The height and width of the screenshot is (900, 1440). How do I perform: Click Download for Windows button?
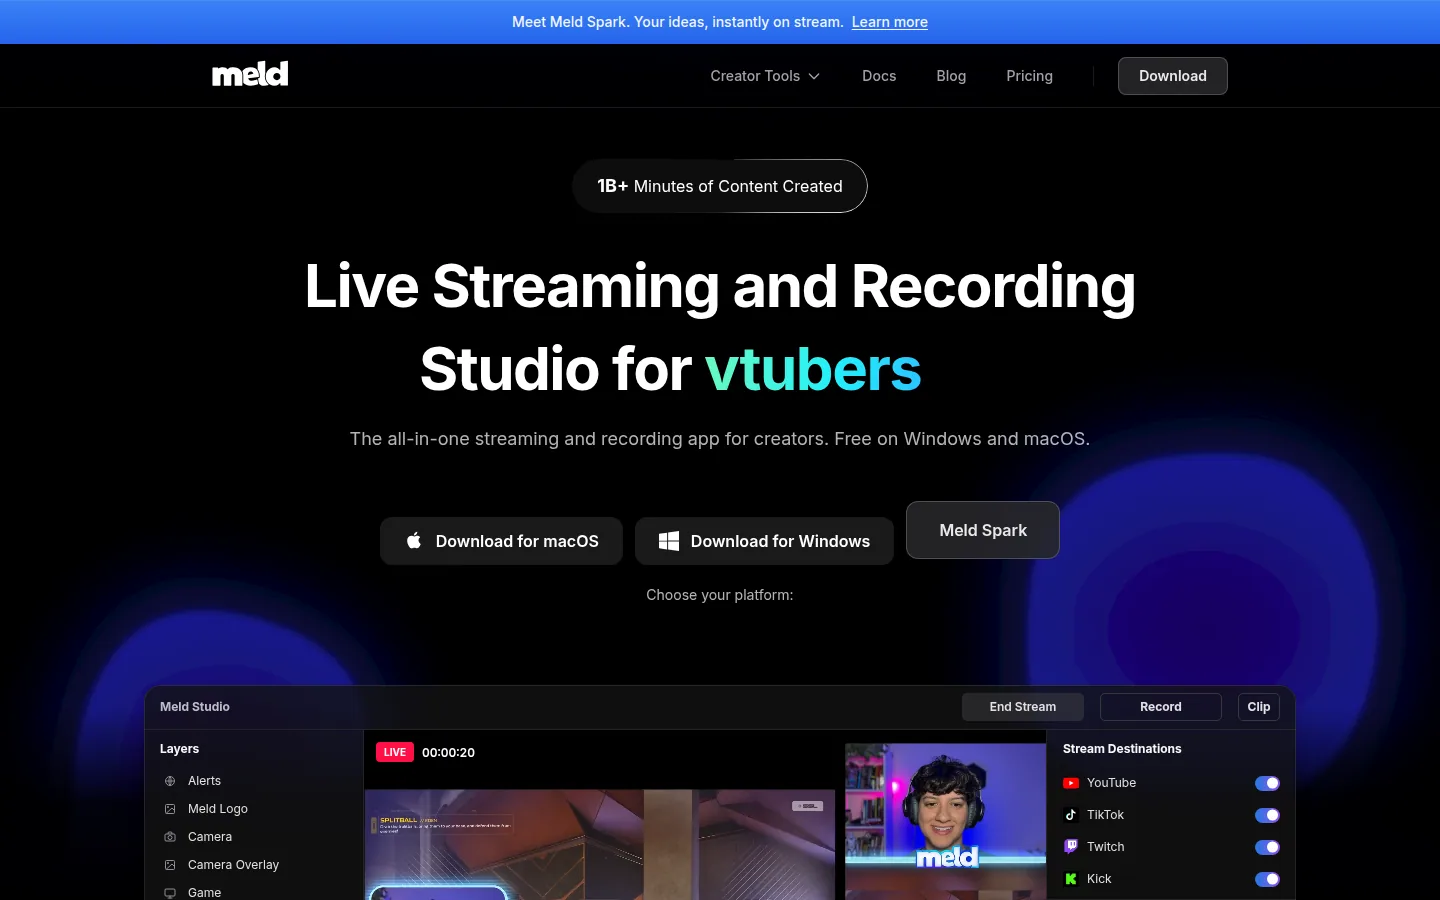tap(764, 541)
